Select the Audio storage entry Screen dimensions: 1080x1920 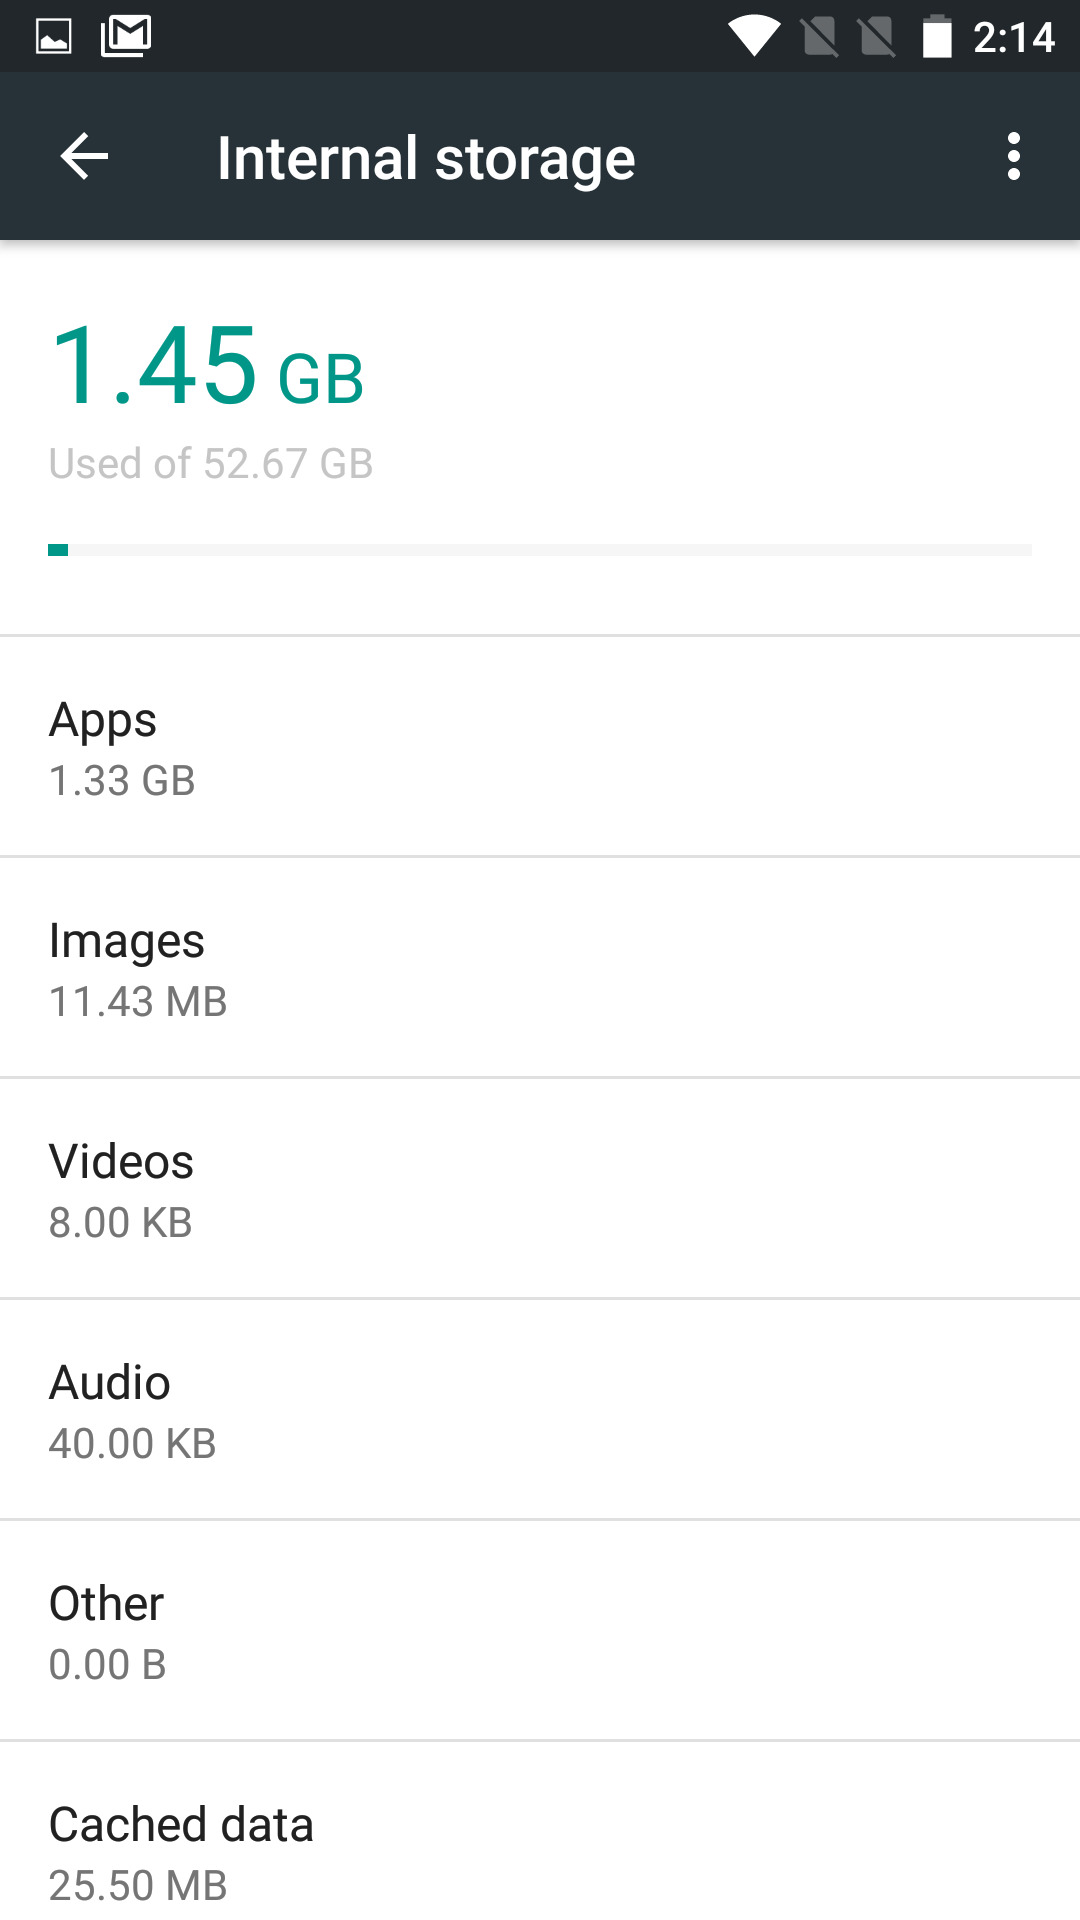[x=540, y=1410]
